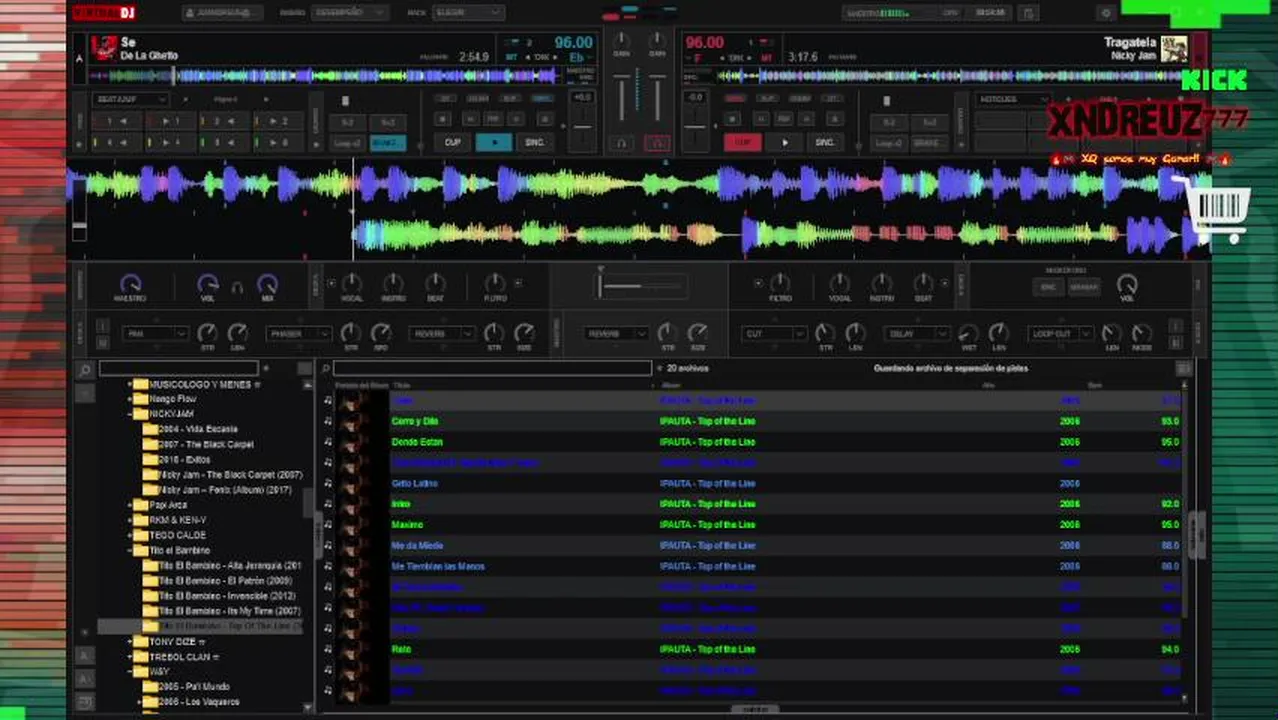Open the HOTCUES pad mode dropdown
This screenshot has height=720, width=1278.
coord(1012,99)
